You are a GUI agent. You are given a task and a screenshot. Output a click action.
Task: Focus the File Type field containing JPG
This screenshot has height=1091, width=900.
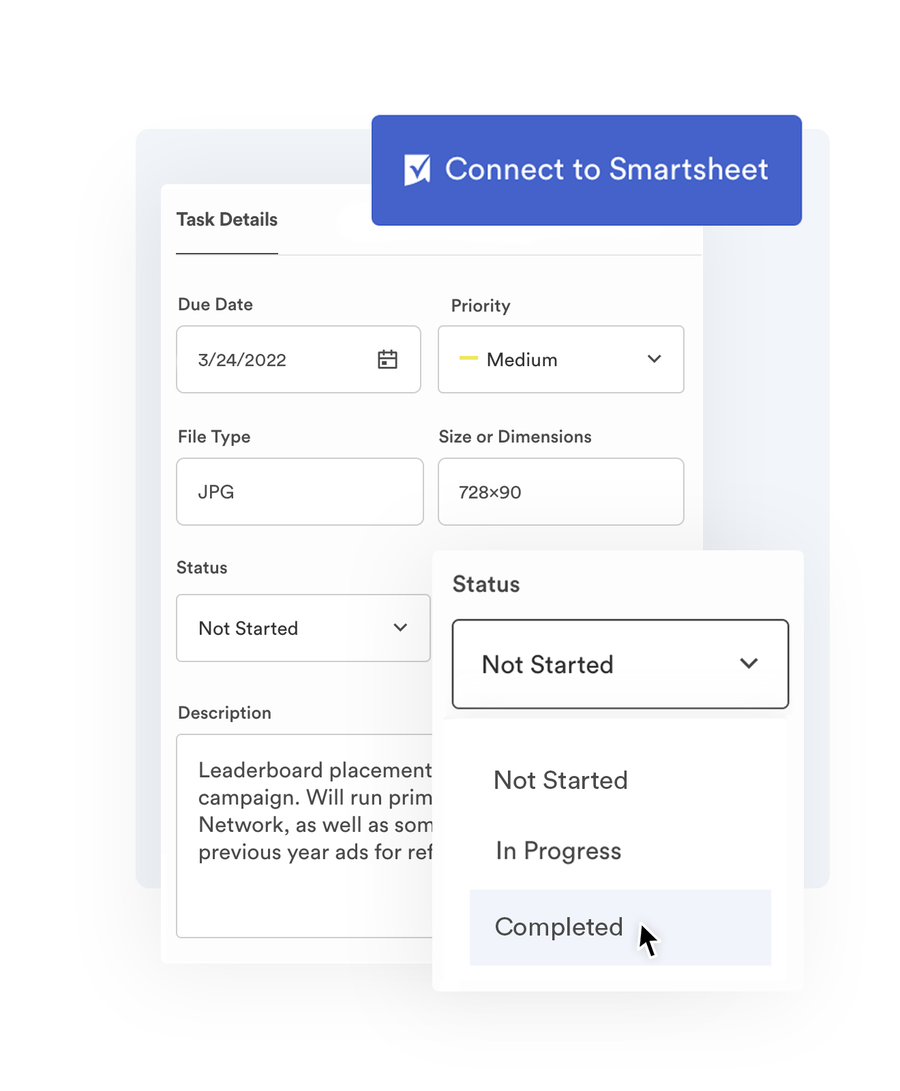(x=299, y=492)
